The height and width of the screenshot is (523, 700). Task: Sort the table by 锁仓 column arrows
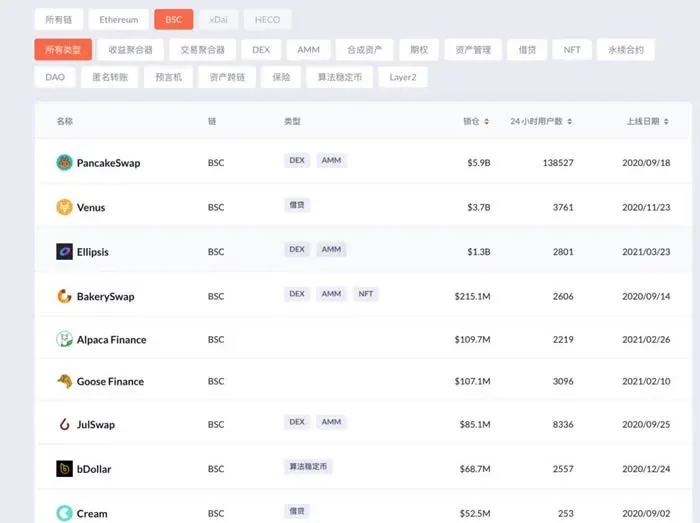486,121
